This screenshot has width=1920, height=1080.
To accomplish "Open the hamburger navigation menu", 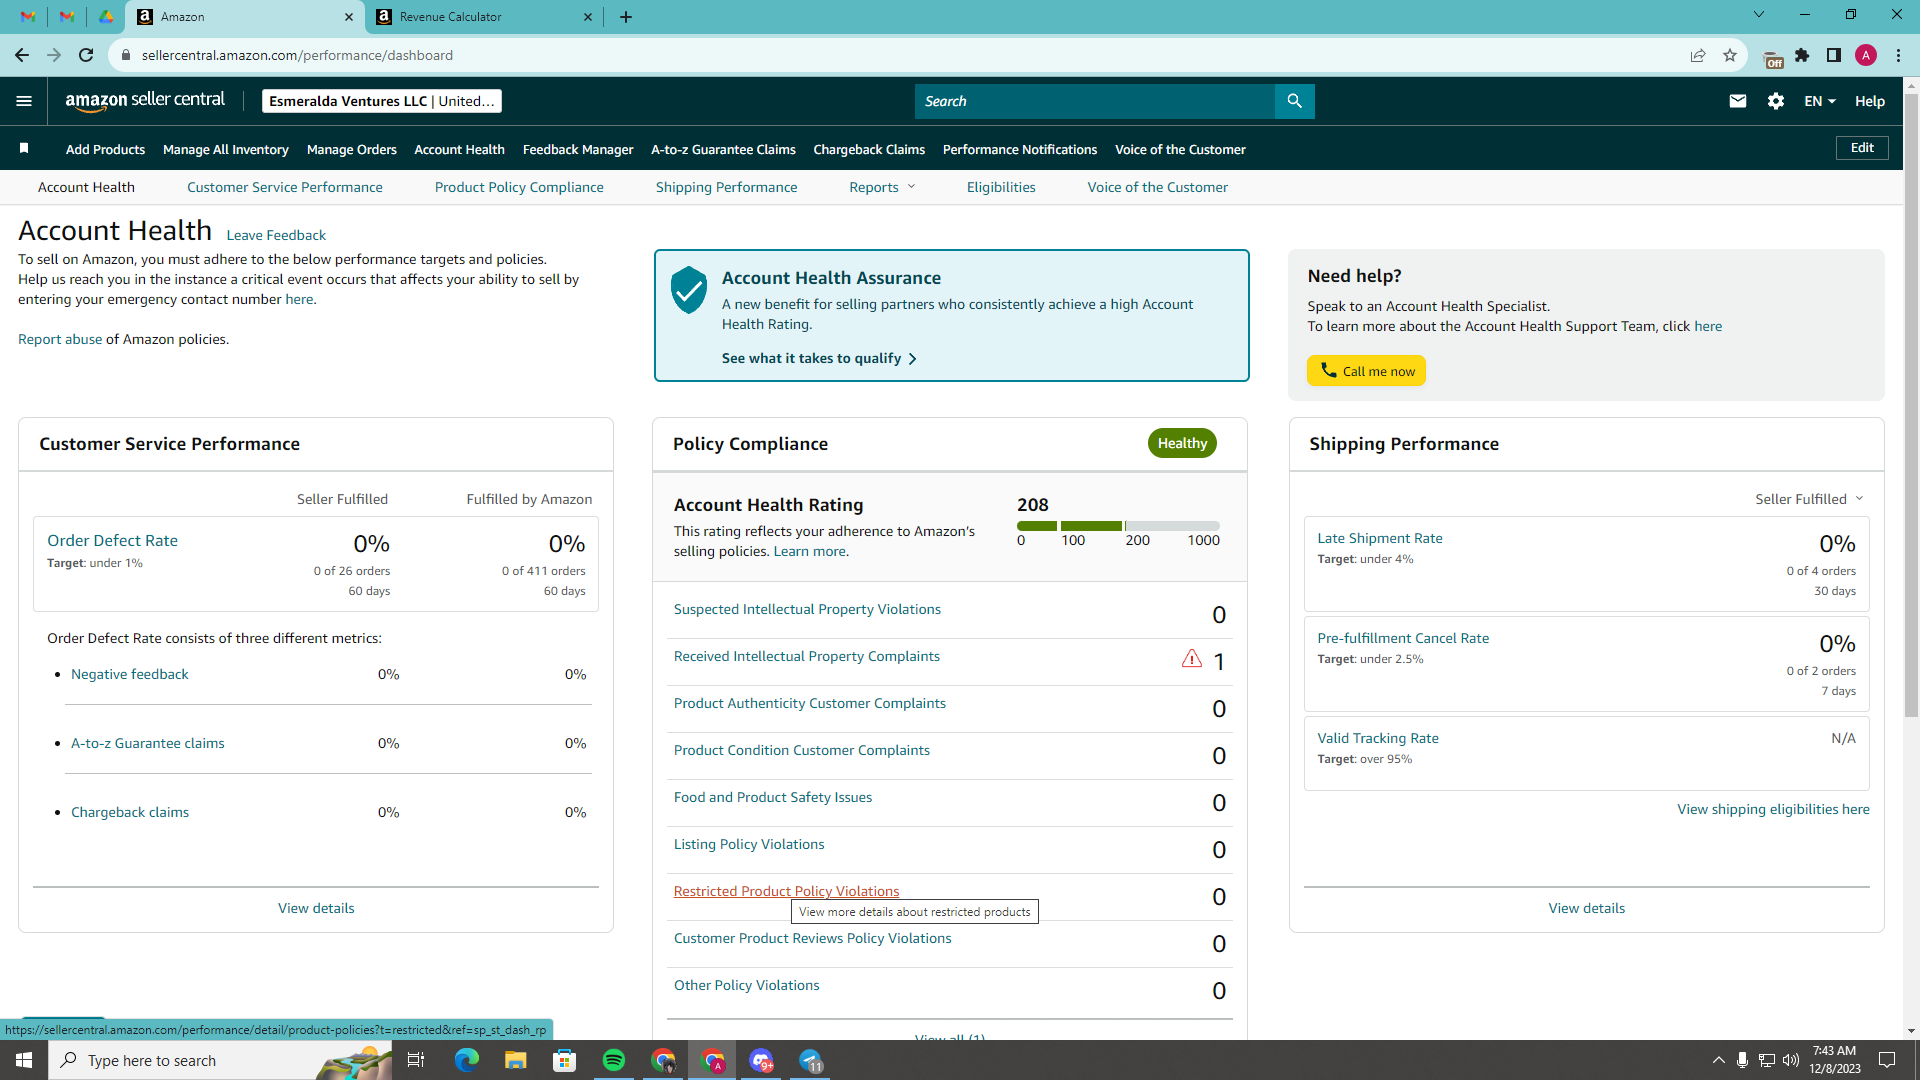I will coord(24,101).
